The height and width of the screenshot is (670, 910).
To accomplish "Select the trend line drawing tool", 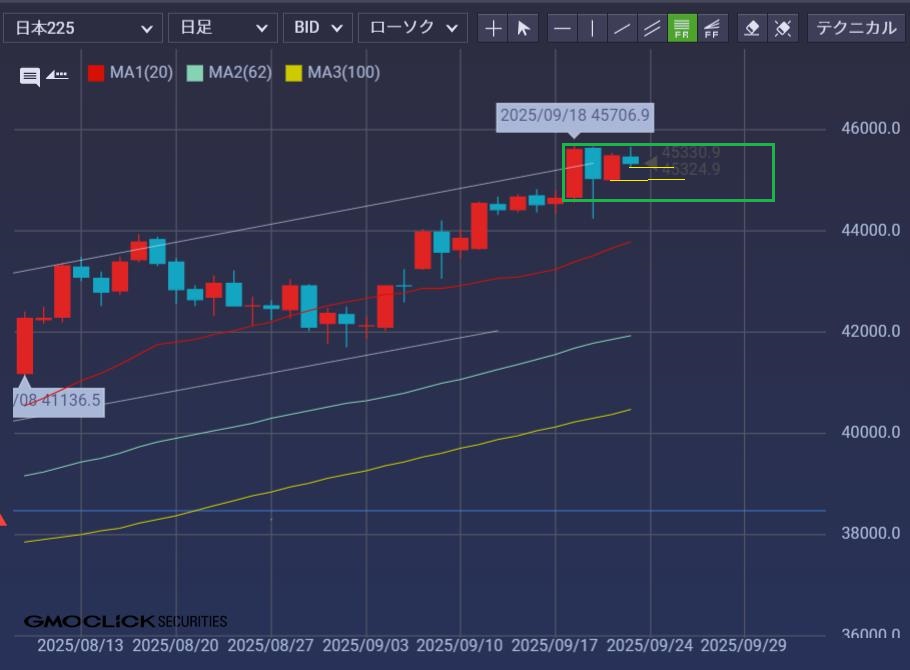I will point(623,28).
